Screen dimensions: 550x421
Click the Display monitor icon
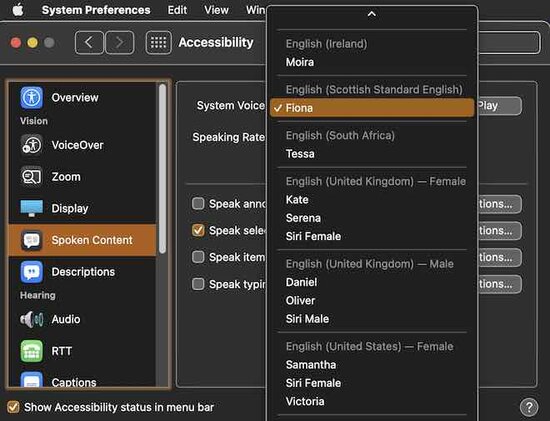click(x=32, y=208)
